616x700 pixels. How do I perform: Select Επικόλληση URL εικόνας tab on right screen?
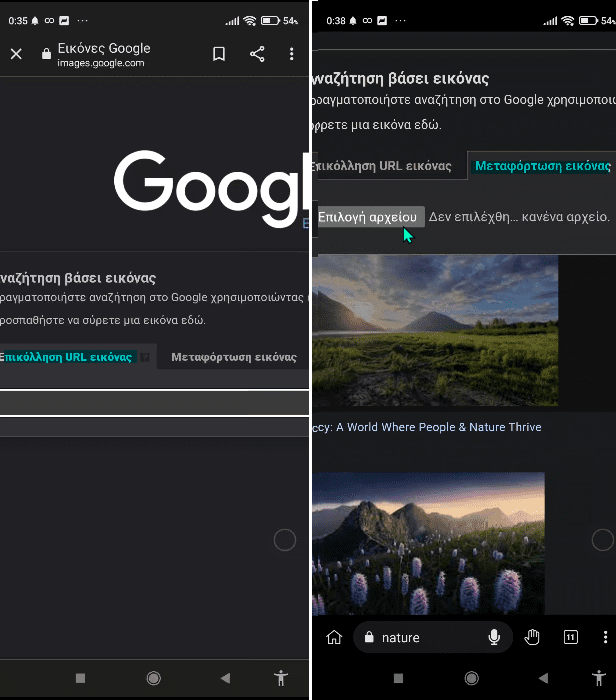(x=381, y=166)
